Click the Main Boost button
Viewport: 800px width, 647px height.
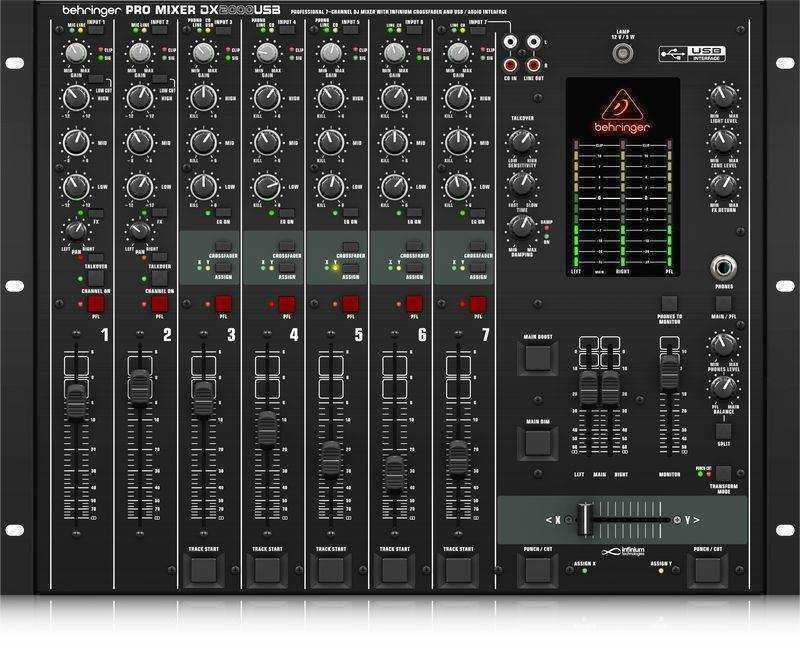click(538, 359)
